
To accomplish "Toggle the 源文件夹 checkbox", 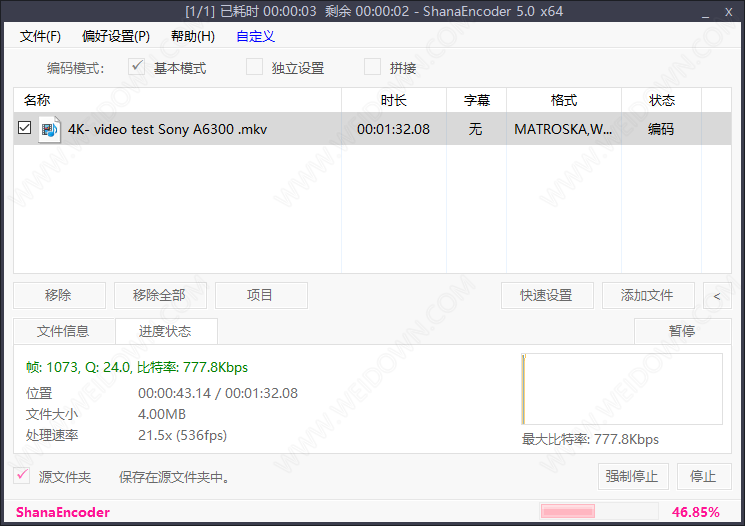I will coord(22,476).
